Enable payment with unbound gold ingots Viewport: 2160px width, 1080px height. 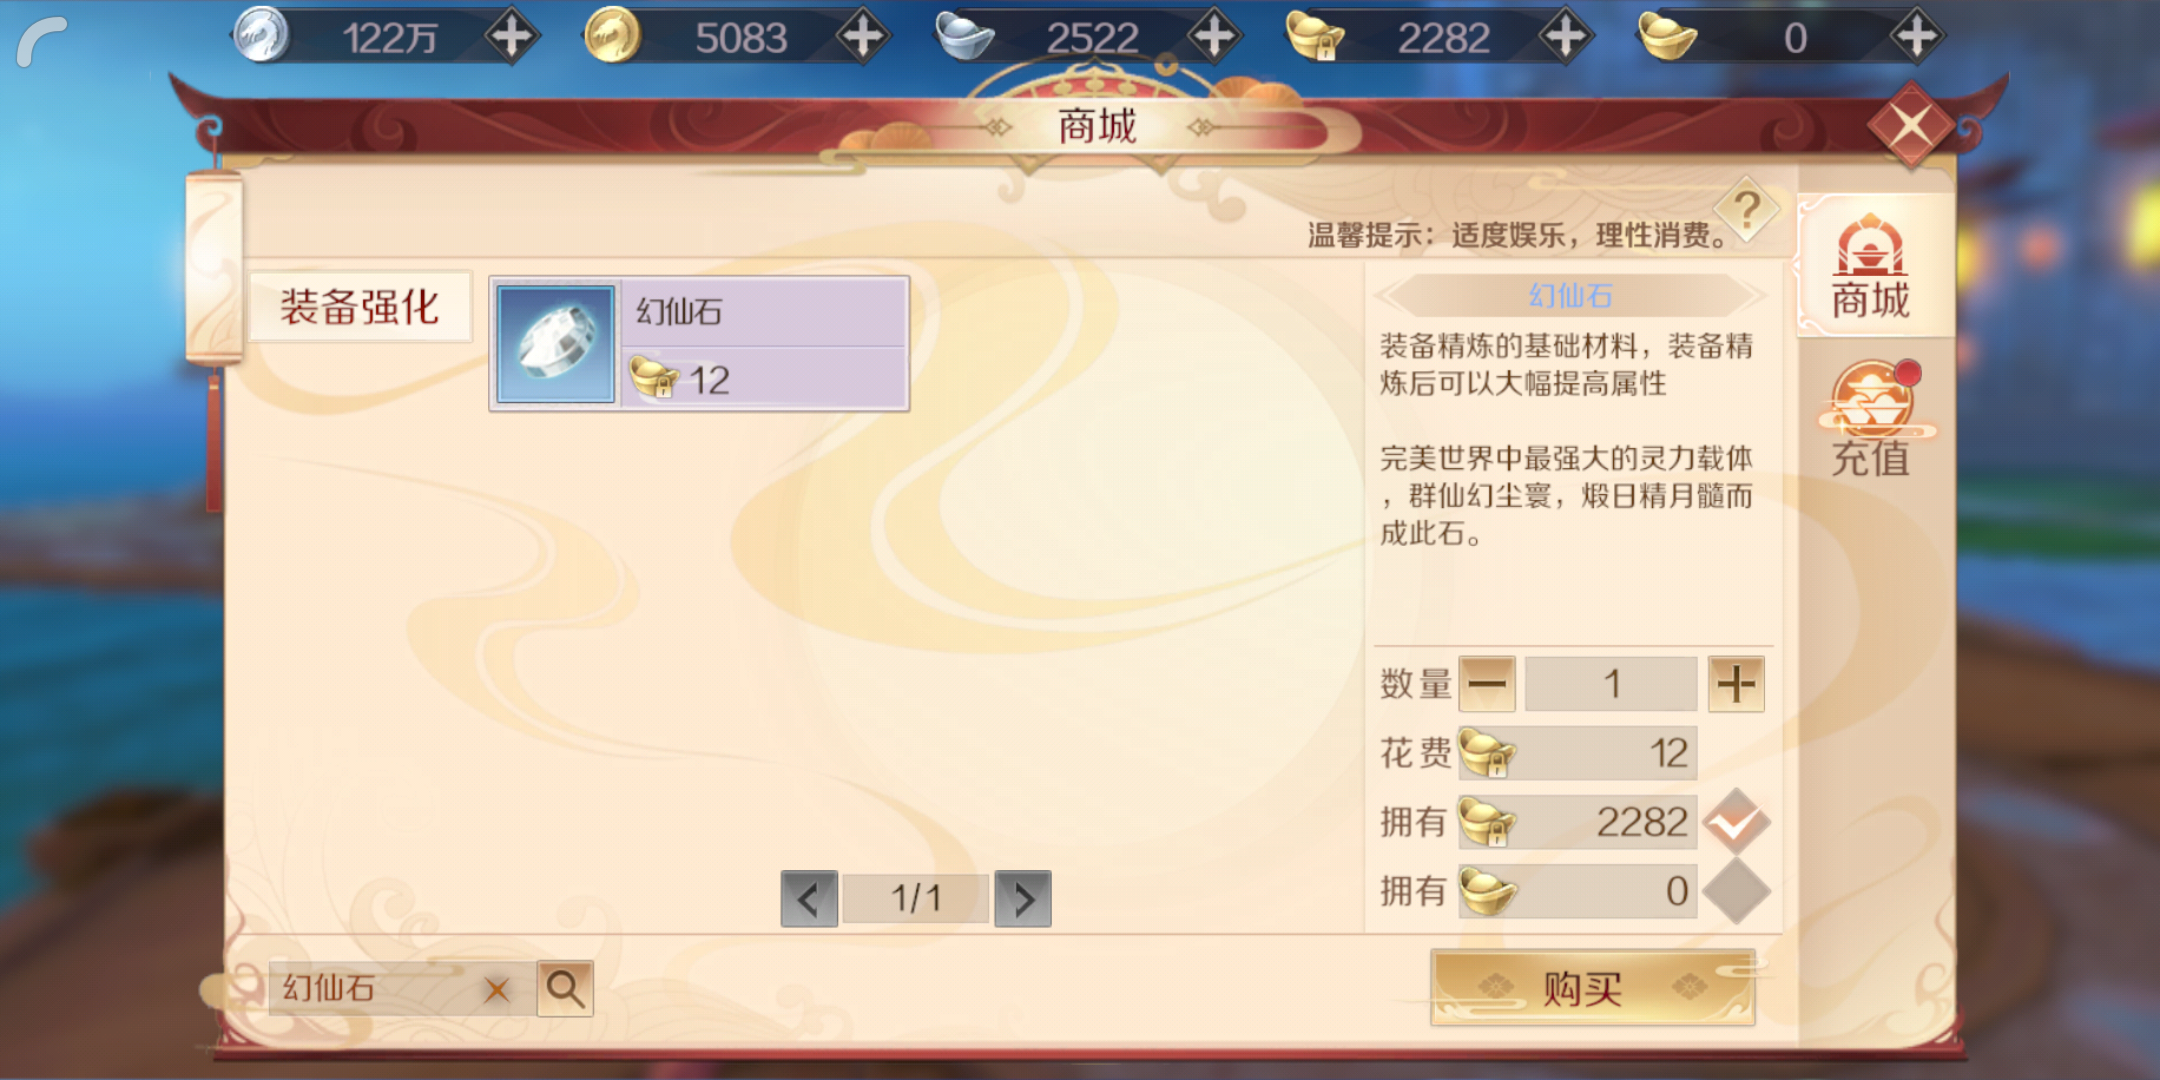(1737, 890)
